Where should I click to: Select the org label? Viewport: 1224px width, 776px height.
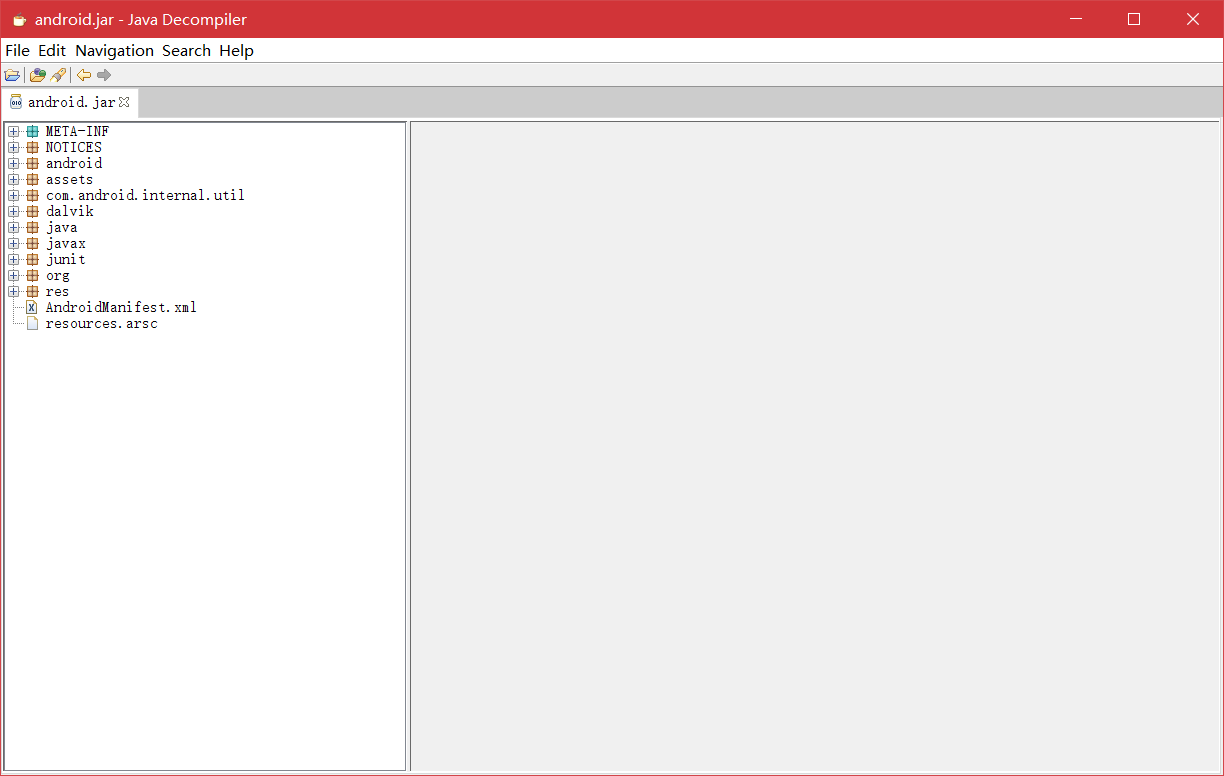tap(57, 275)
